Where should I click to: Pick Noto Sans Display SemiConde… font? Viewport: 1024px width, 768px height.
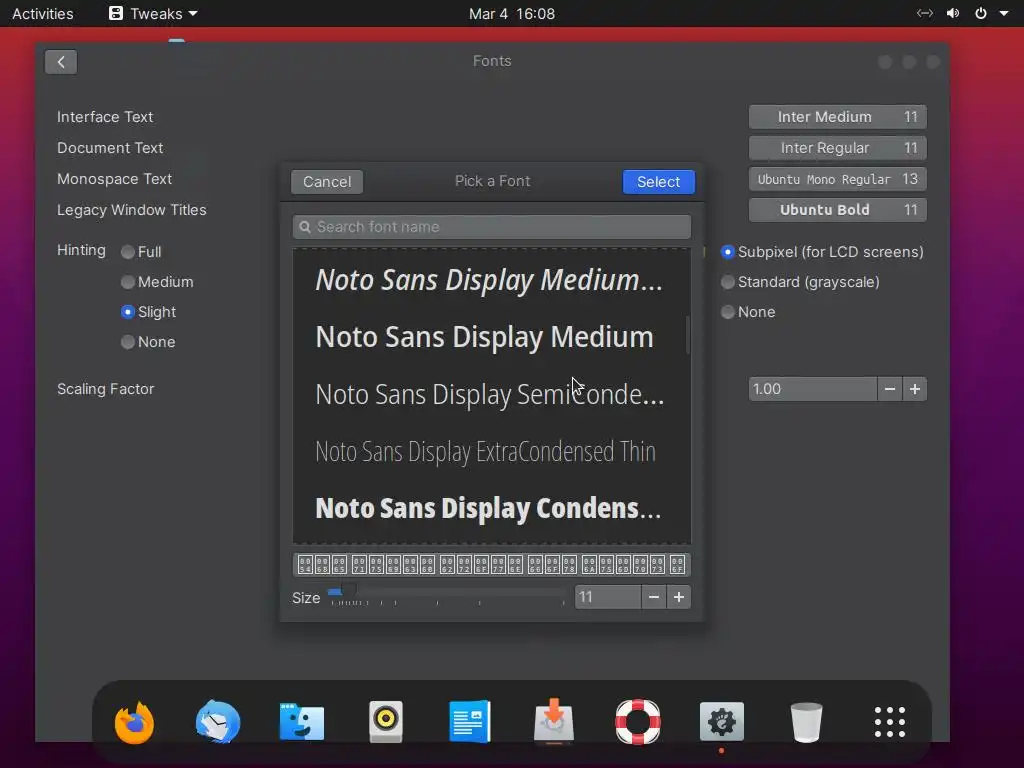click(x=492, y=394)
